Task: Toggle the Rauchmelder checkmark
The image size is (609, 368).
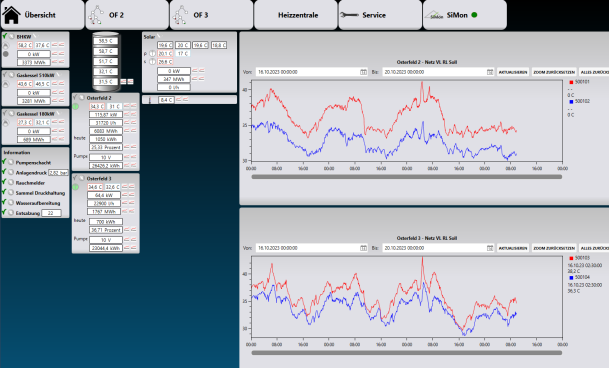Action: (4, 182)
